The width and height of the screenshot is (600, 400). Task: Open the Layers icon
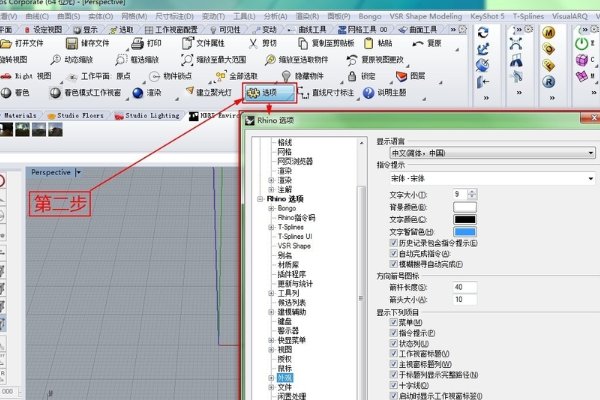tap(401, 76)
